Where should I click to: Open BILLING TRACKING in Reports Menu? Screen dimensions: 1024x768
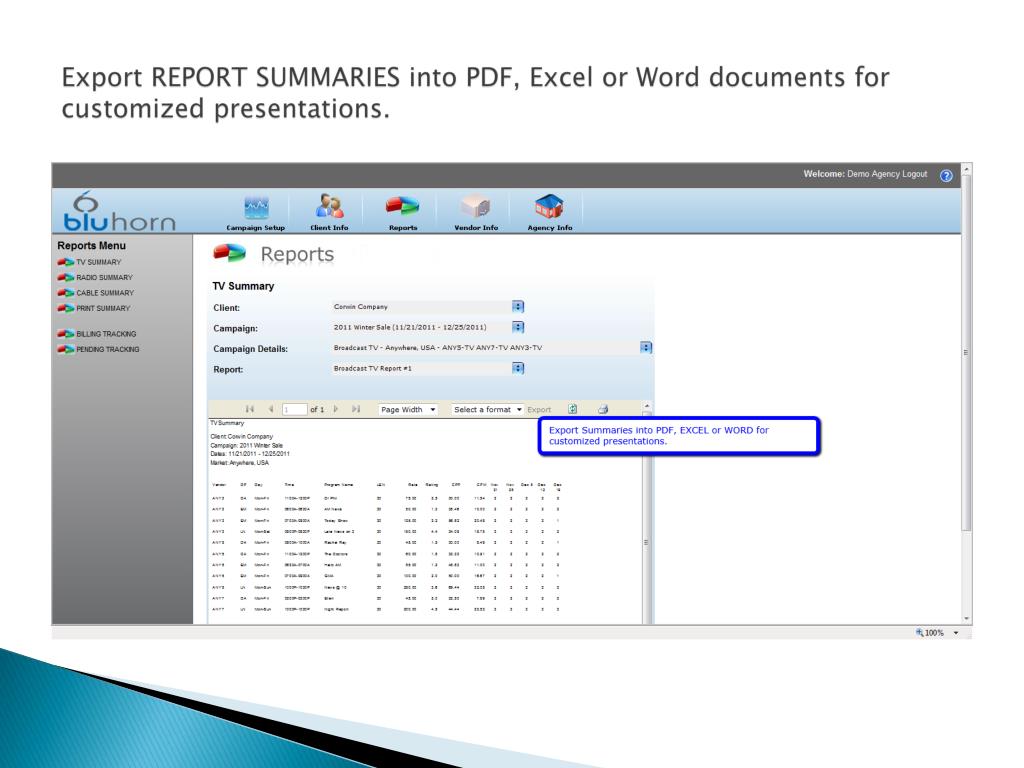point(106,334)
